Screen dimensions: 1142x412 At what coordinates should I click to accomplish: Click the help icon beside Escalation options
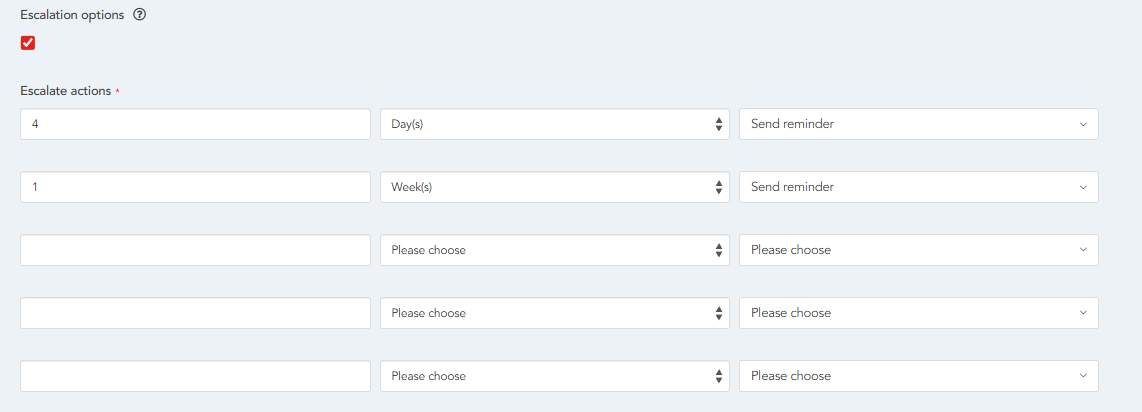[140, 15]
